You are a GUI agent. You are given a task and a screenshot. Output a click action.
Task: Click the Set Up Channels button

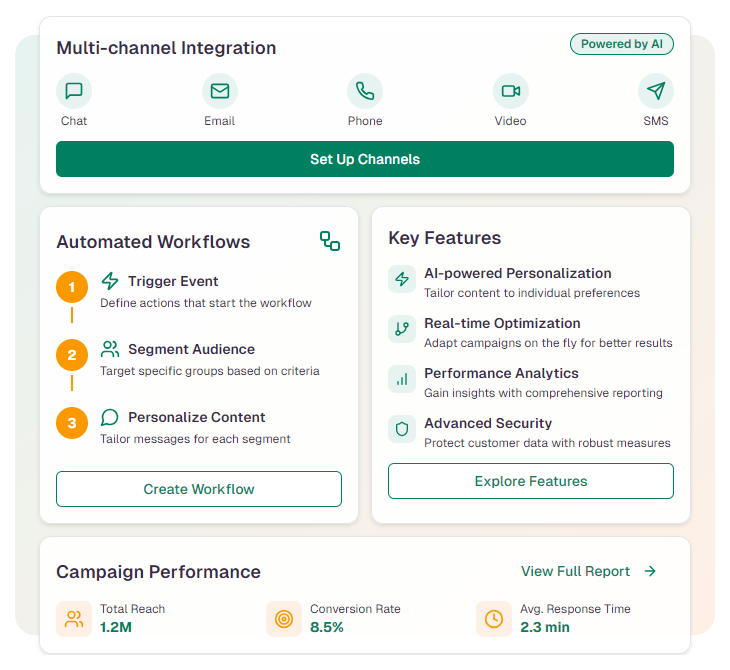pyautogui.click(x=365, y=159)
